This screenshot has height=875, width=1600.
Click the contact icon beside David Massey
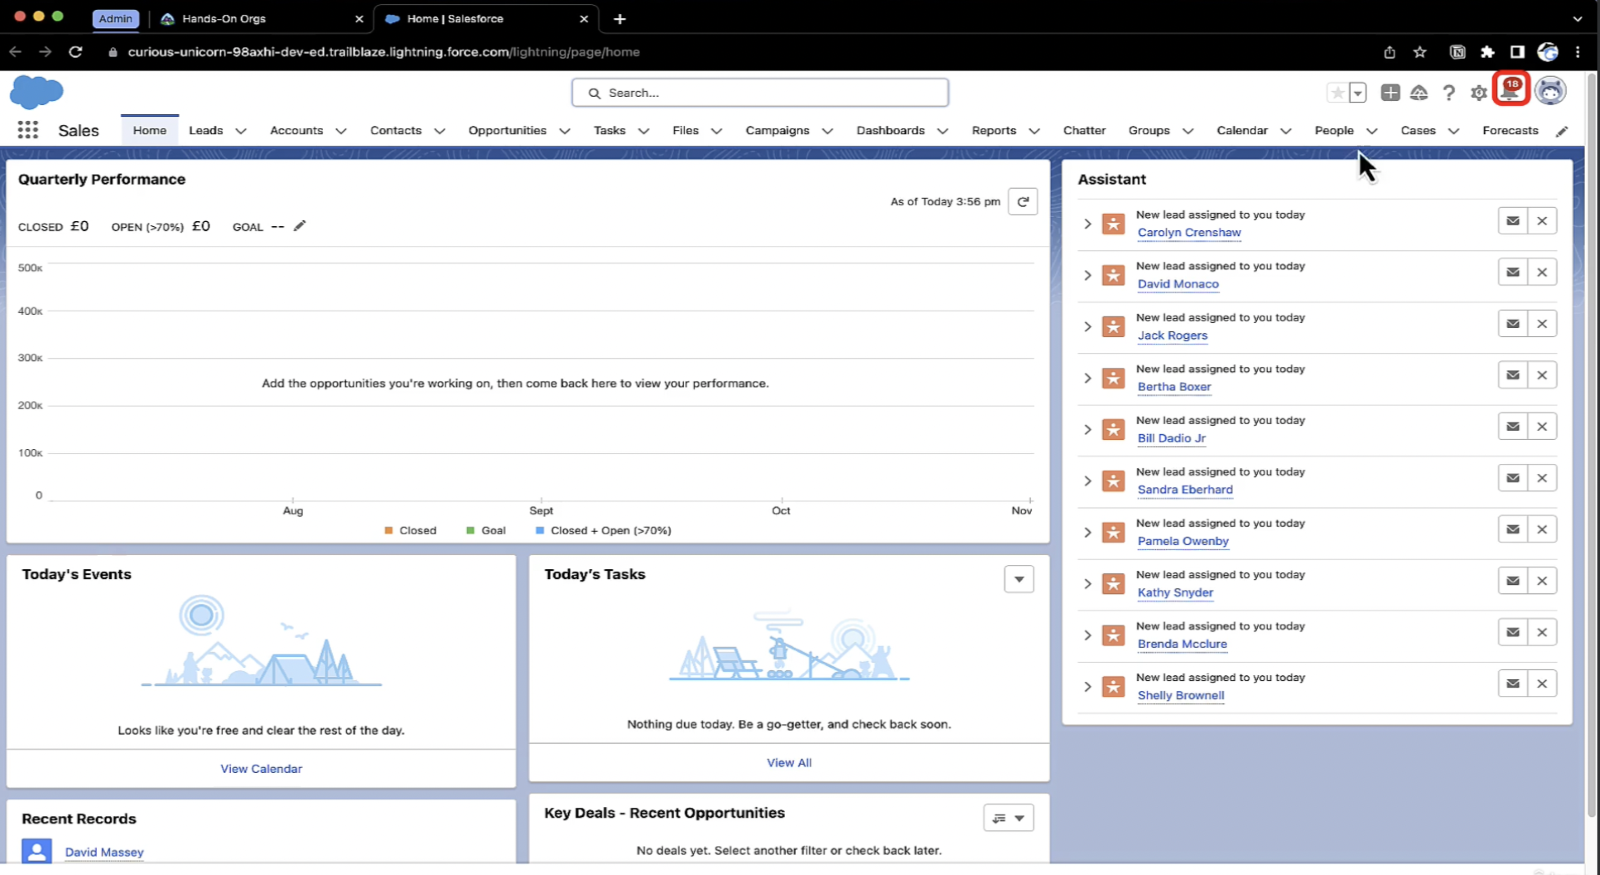point(37,852)
